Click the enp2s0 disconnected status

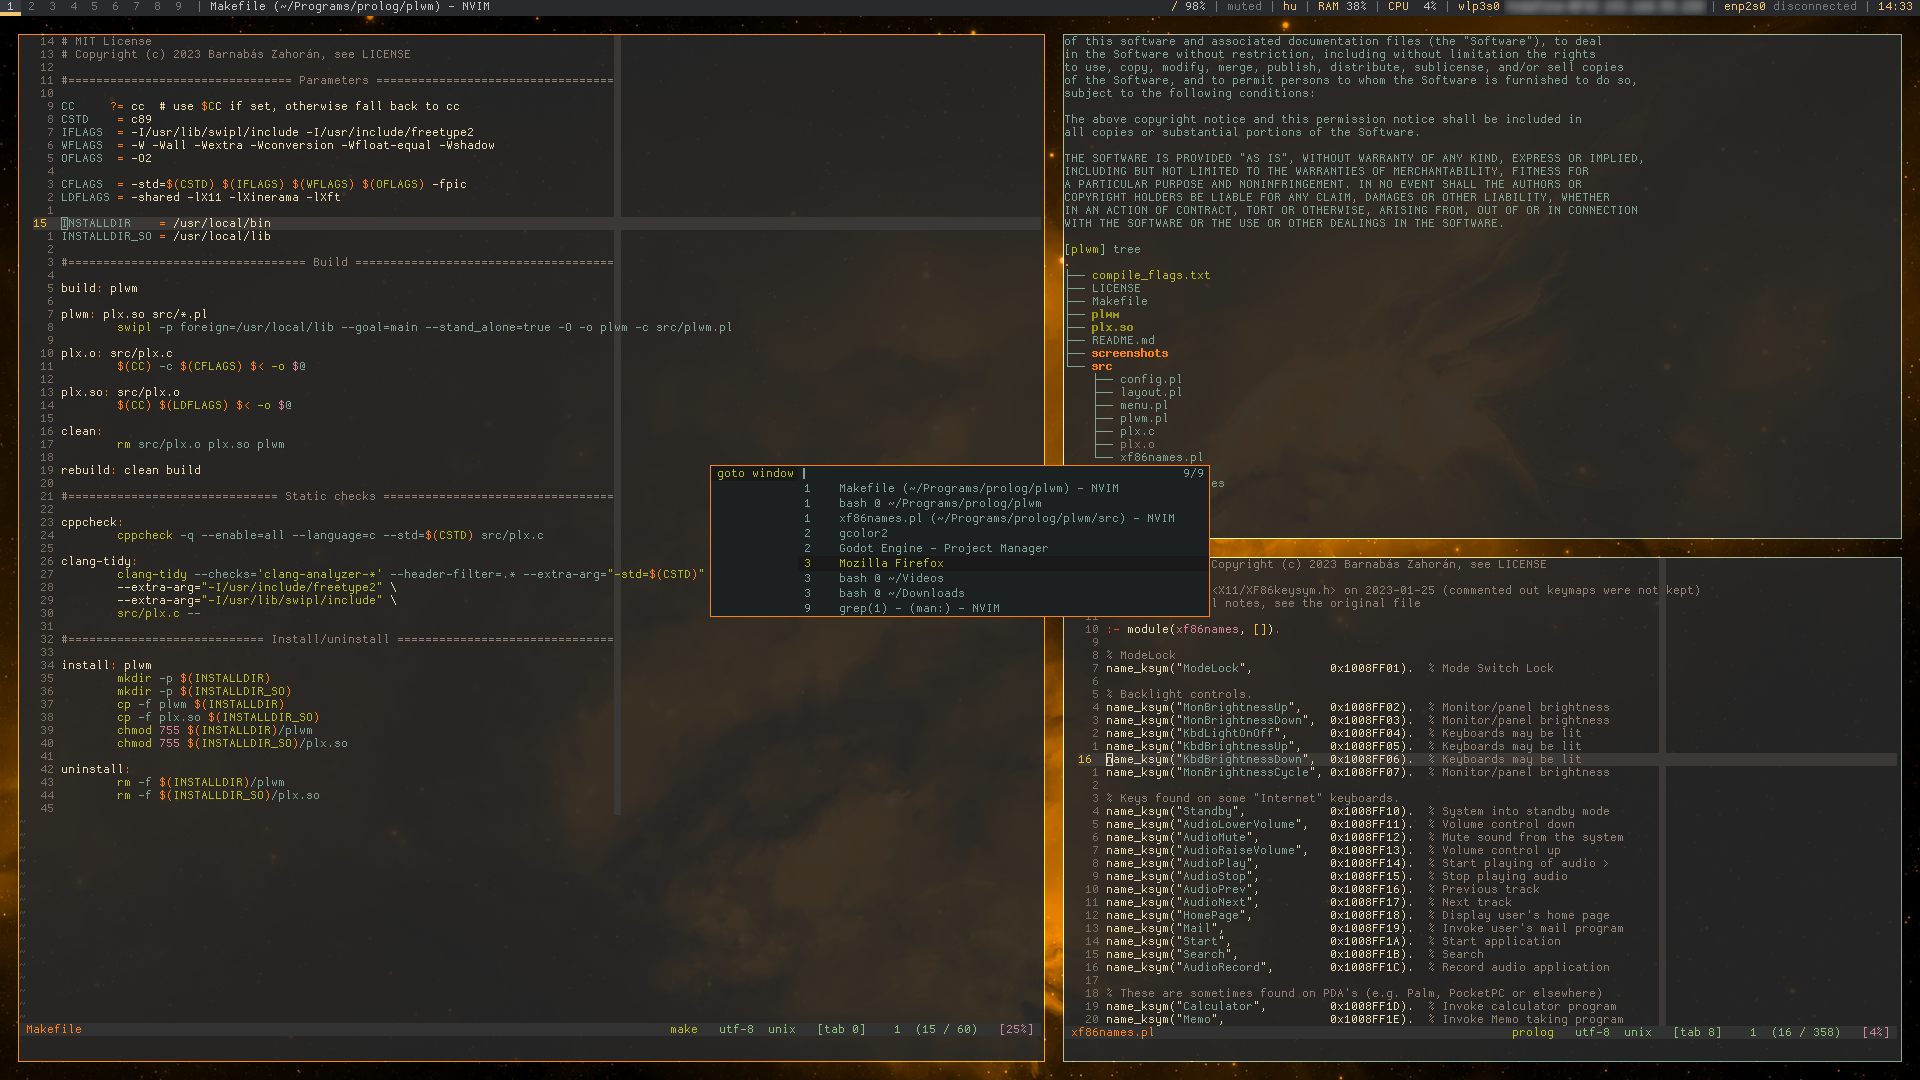[1790, 6]
